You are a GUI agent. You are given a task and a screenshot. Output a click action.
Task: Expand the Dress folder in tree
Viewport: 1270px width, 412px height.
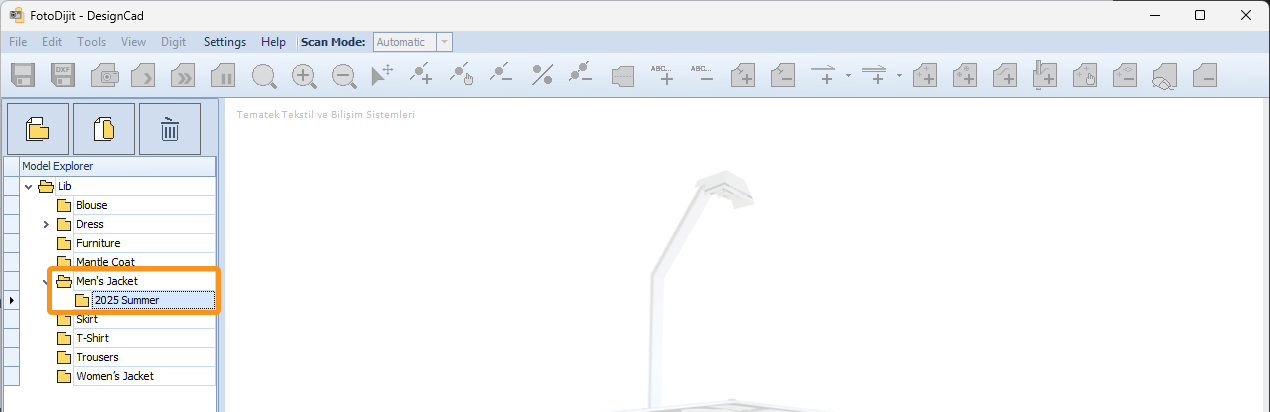coord(46,224)
